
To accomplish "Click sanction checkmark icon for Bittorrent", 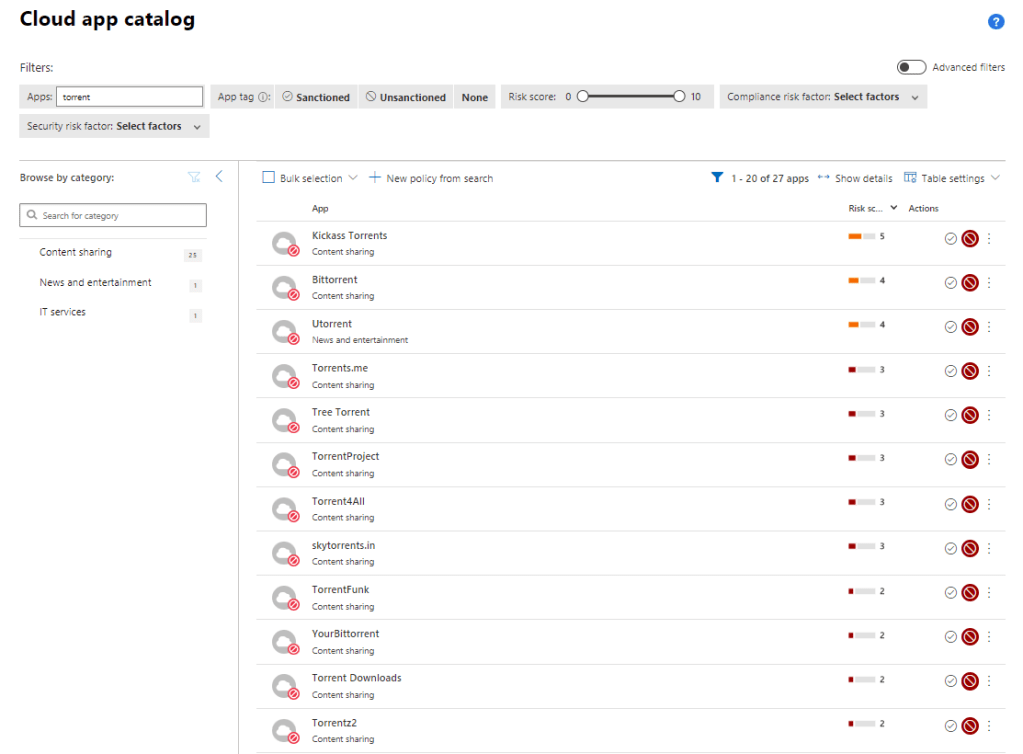I will [x=951, y=282].
